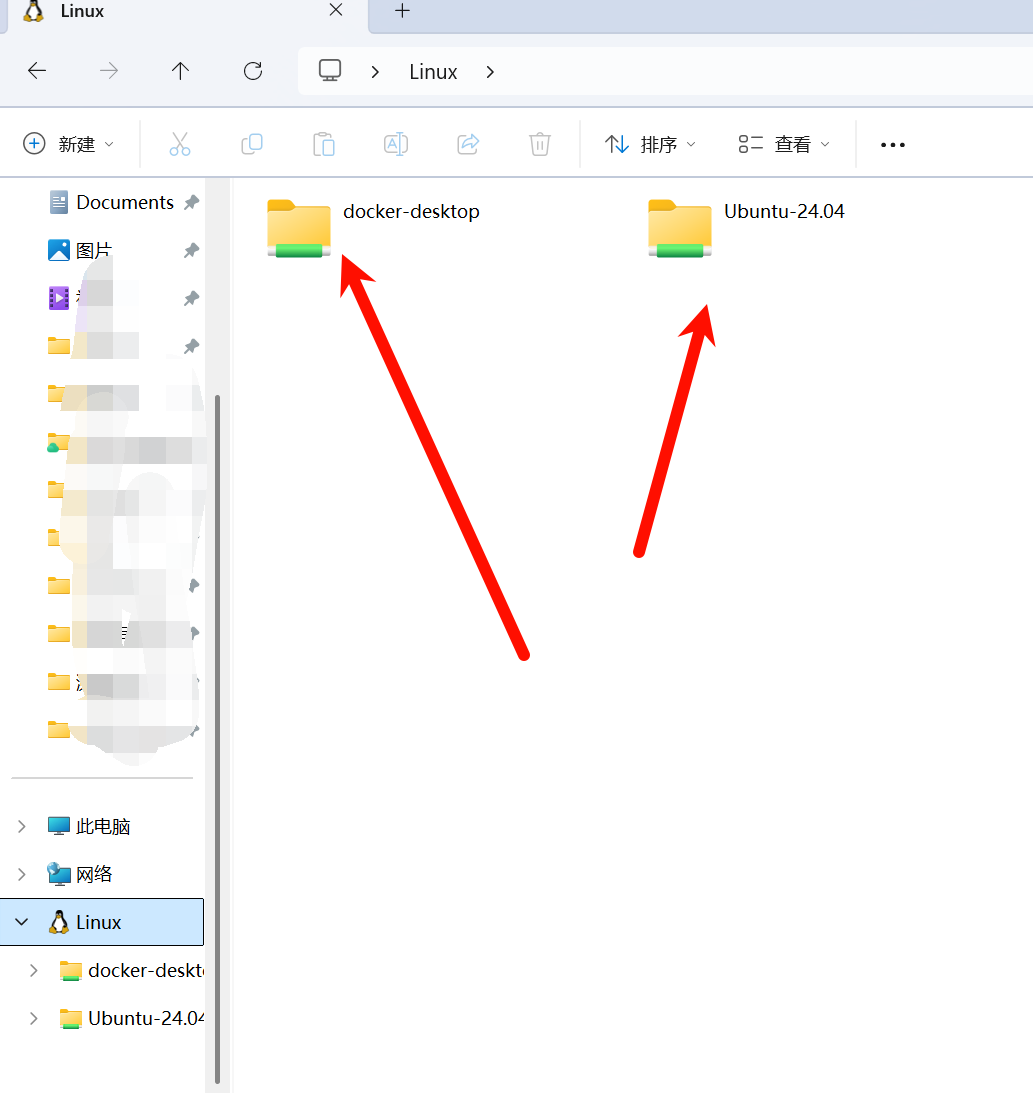Image resolution: width=1033 pixels, height=1093 pixels.
Task: Close the Linux tab
Action: click(x=336, y=10)
